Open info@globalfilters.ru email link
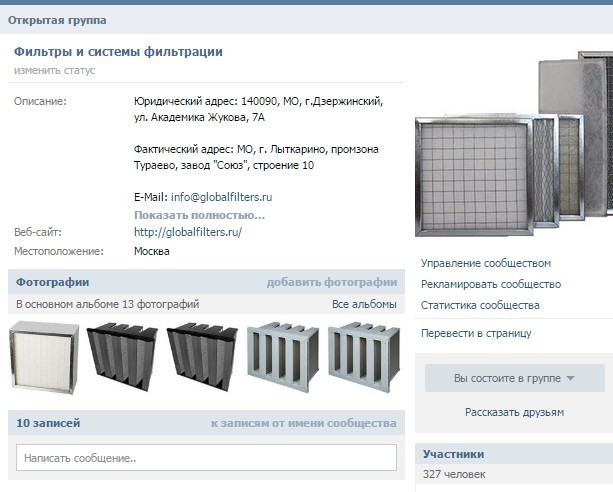613x492 pixels. [221, 197]
